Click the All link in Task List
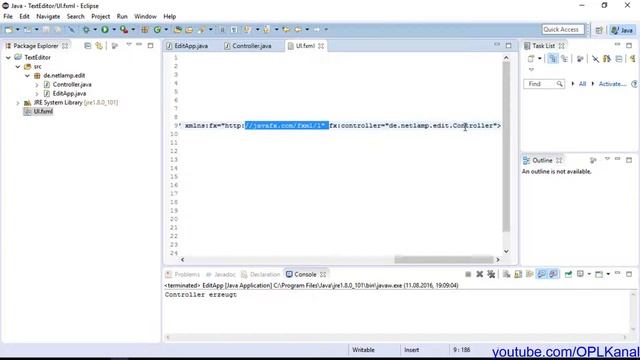 582,84
